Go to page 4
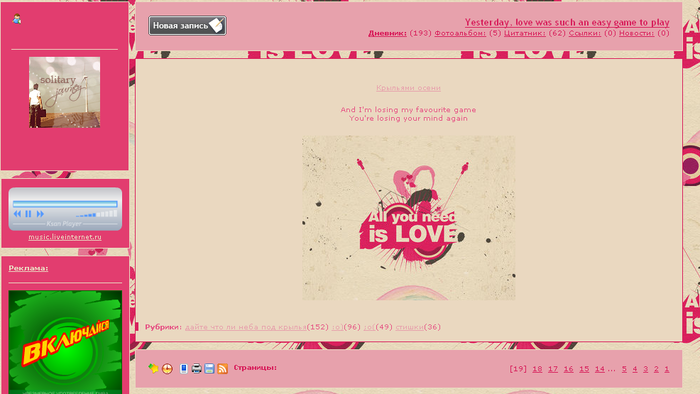The width and height of the screenshot is (700, 394). click(x=635, y=369)
